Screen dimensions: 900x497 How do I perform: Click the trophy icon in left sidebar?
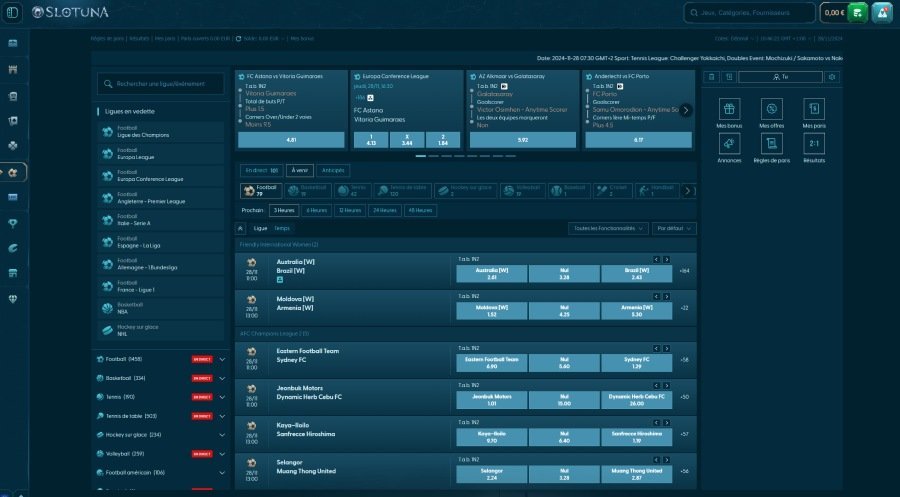13,223
